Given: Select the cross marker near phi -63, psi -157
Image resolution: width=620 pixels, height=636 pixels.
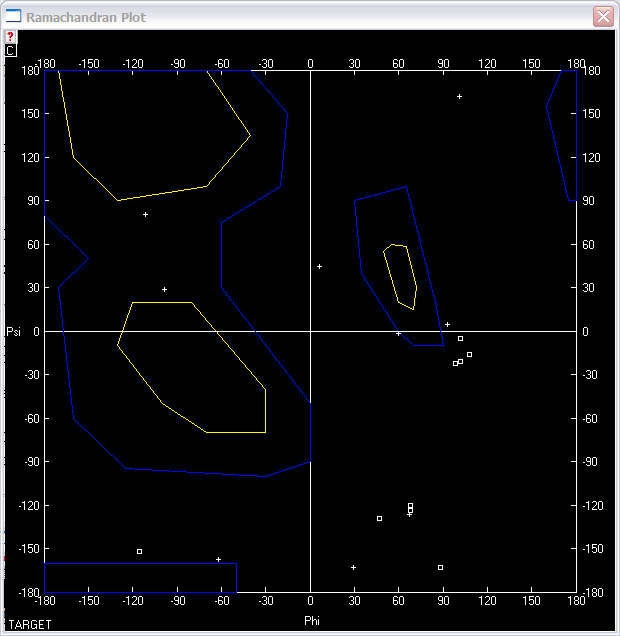Looking at the screenshot, I should (x=218, y=559).
